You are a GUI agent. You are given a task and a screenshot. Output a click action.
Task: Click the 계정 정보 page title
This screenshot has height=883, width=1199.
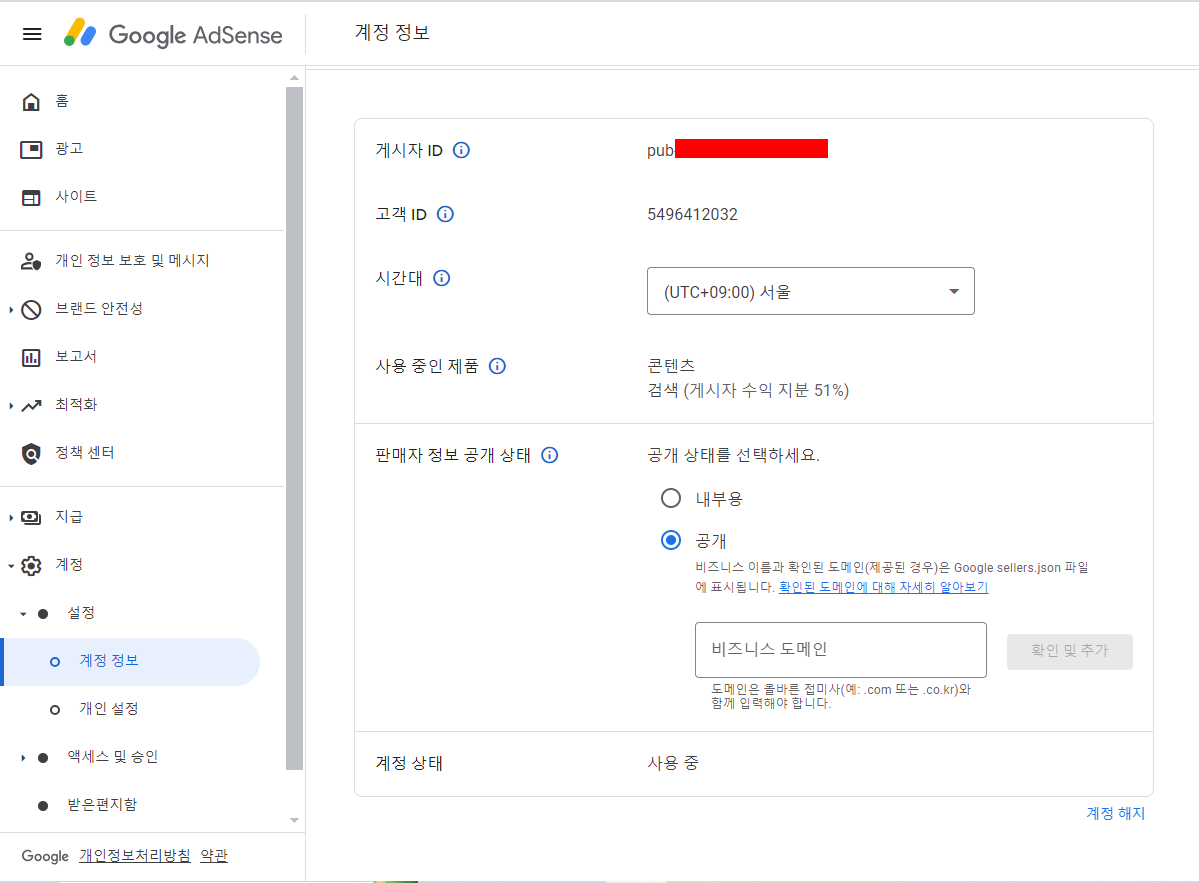point(392,32)
